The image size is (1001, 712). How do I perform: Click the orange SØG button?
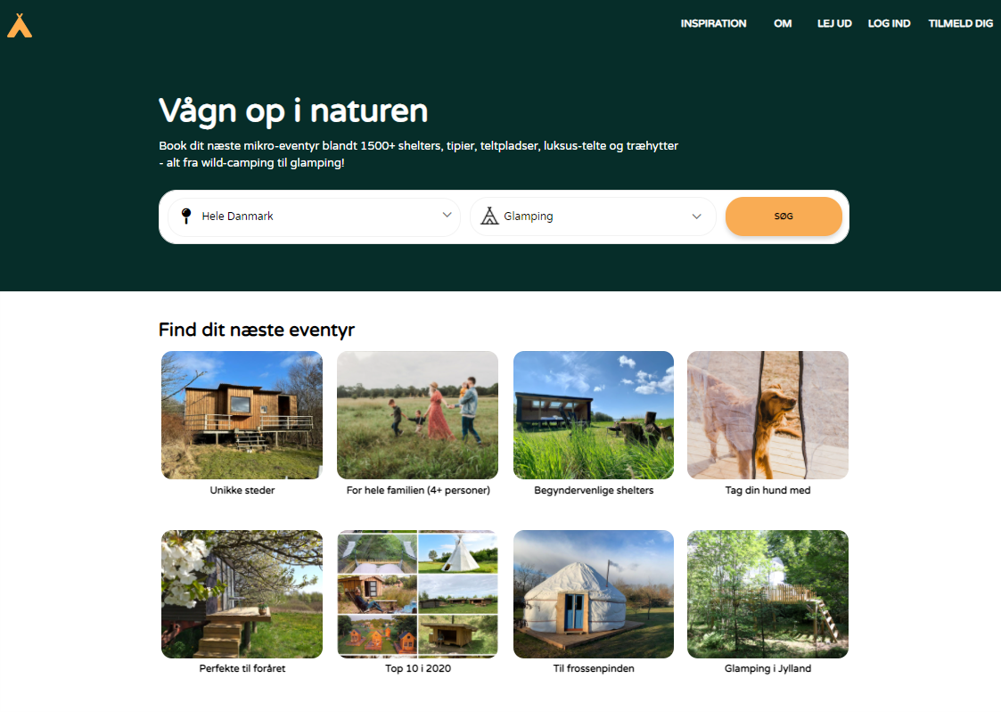click(x=783, y=216)
